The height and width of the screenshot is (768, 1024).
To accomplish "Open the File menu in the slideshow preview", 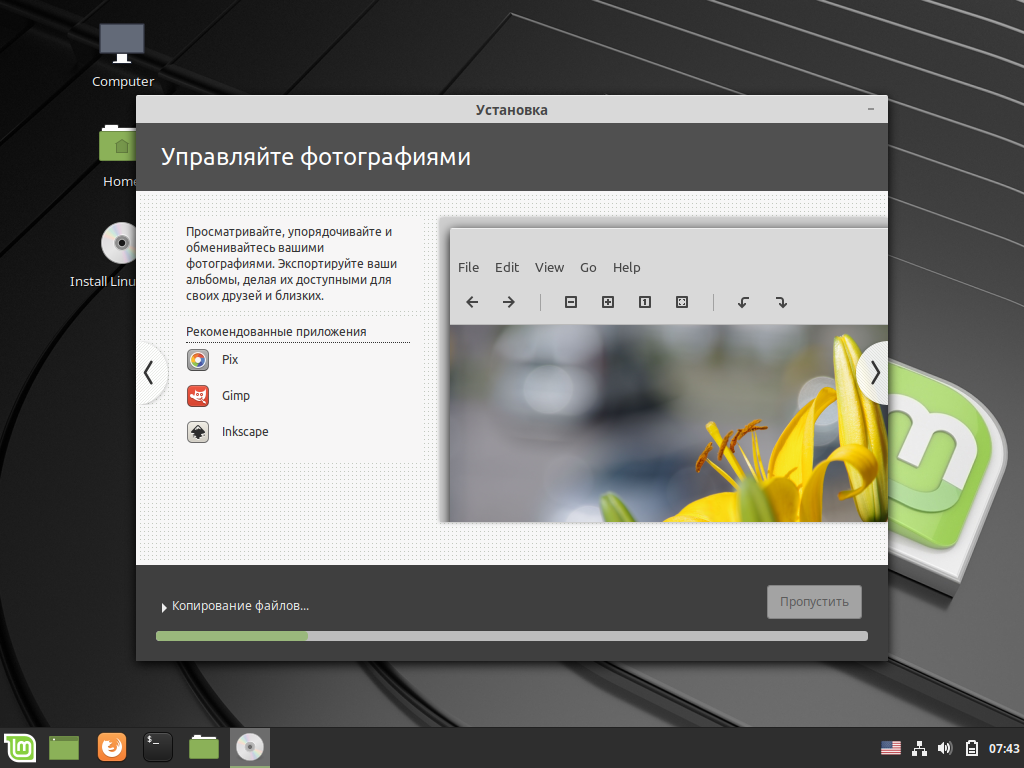I will click(468, 267).
